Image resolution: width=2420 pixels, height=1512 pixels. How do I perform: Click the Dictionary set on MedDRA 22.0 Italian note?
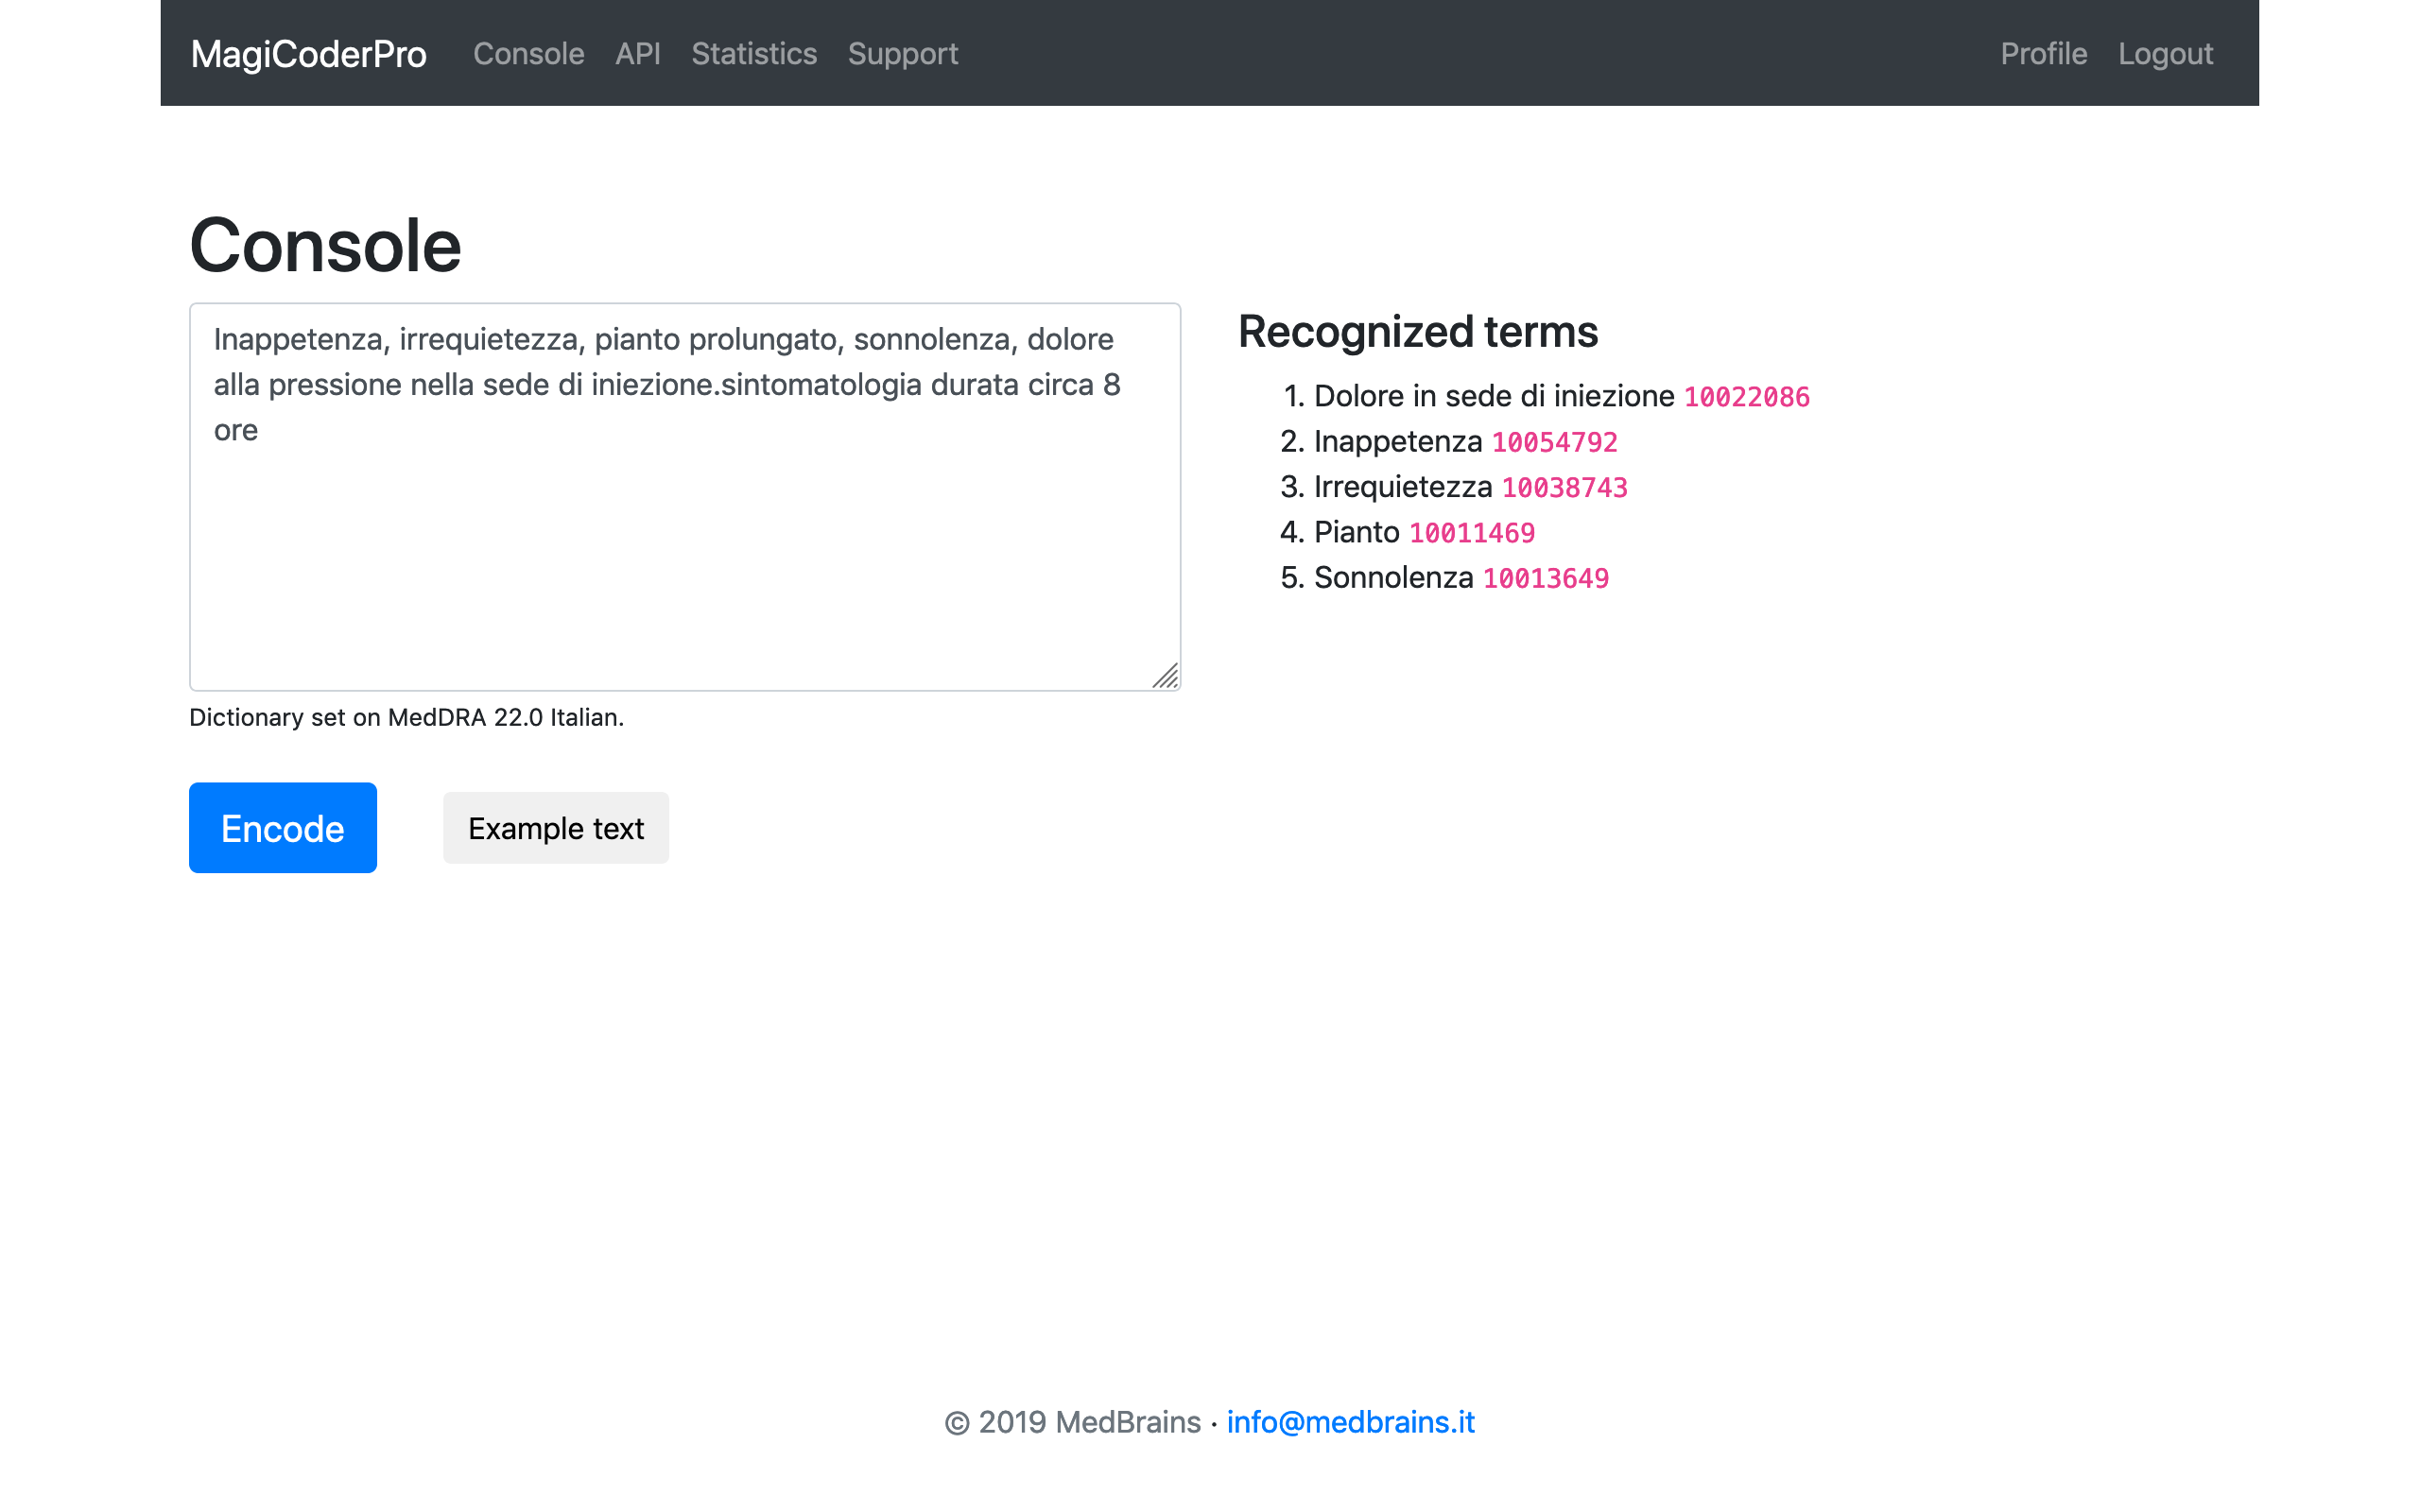click(406, 717)
